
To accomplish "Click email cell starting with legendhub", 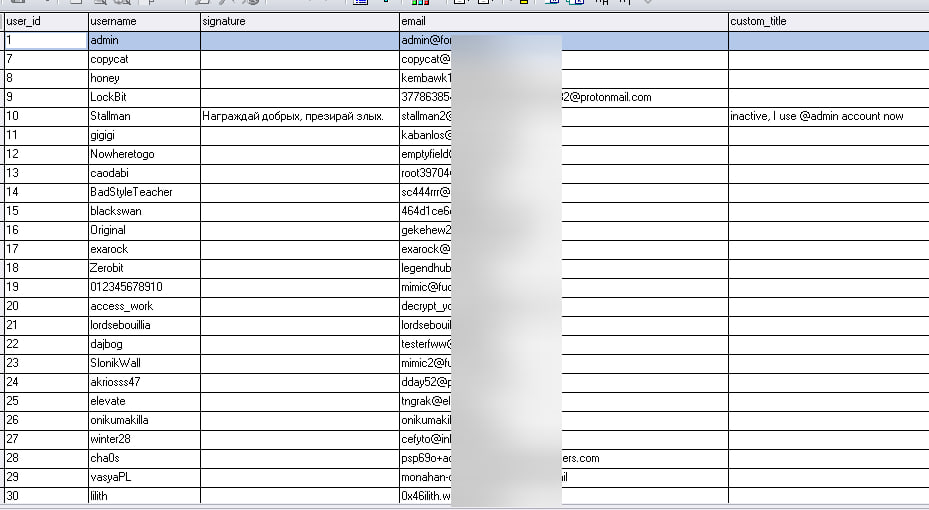I will click(x=564, y=268).
